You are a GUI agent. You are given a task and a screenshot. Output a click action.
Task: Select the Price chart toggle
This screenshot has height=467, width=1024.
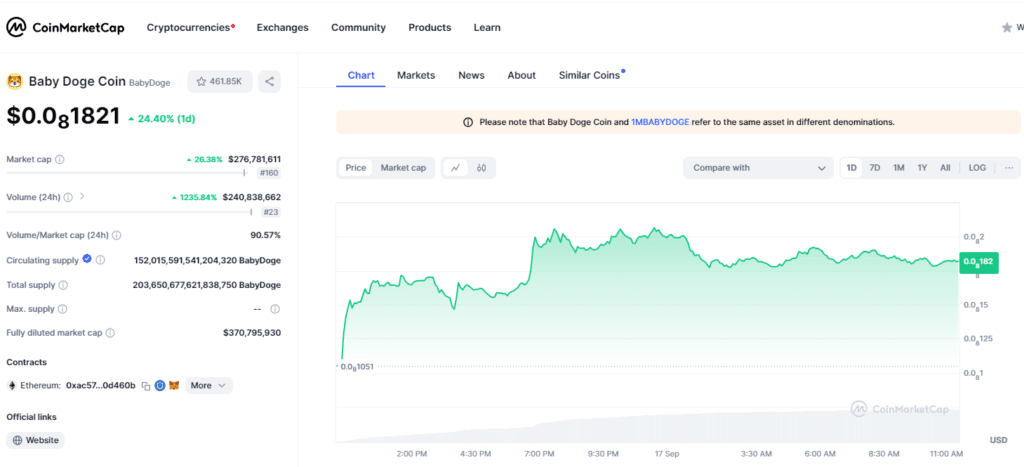click(355, 168)
